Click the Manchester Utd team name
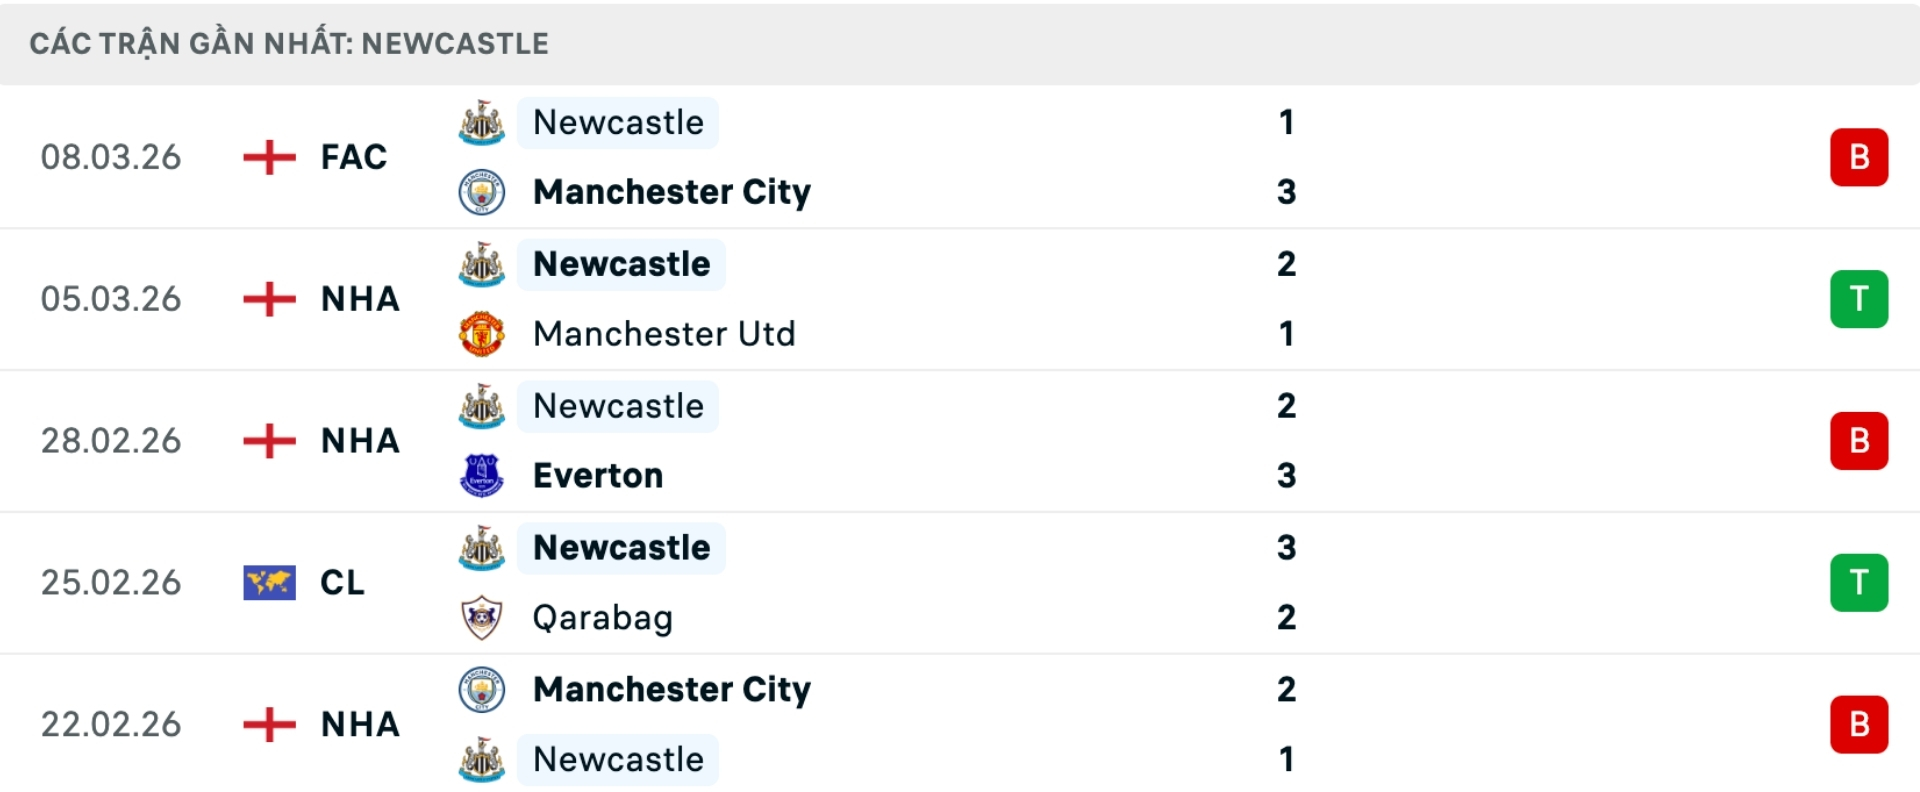This screenshot has height=792, width=1920. tap(664, 334)
